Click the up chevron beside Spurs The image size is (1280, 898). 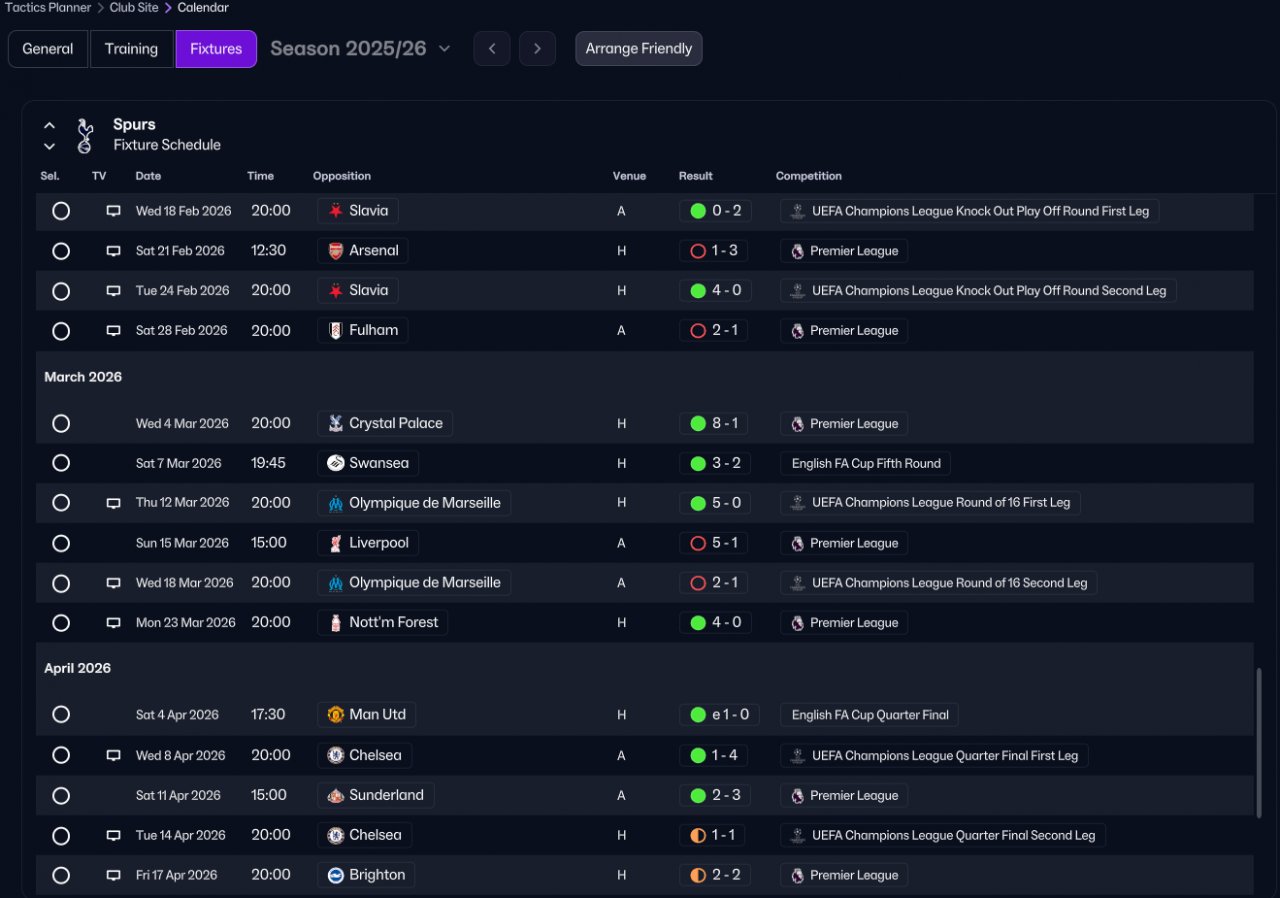pyautogui.click(x=49, y=126)
